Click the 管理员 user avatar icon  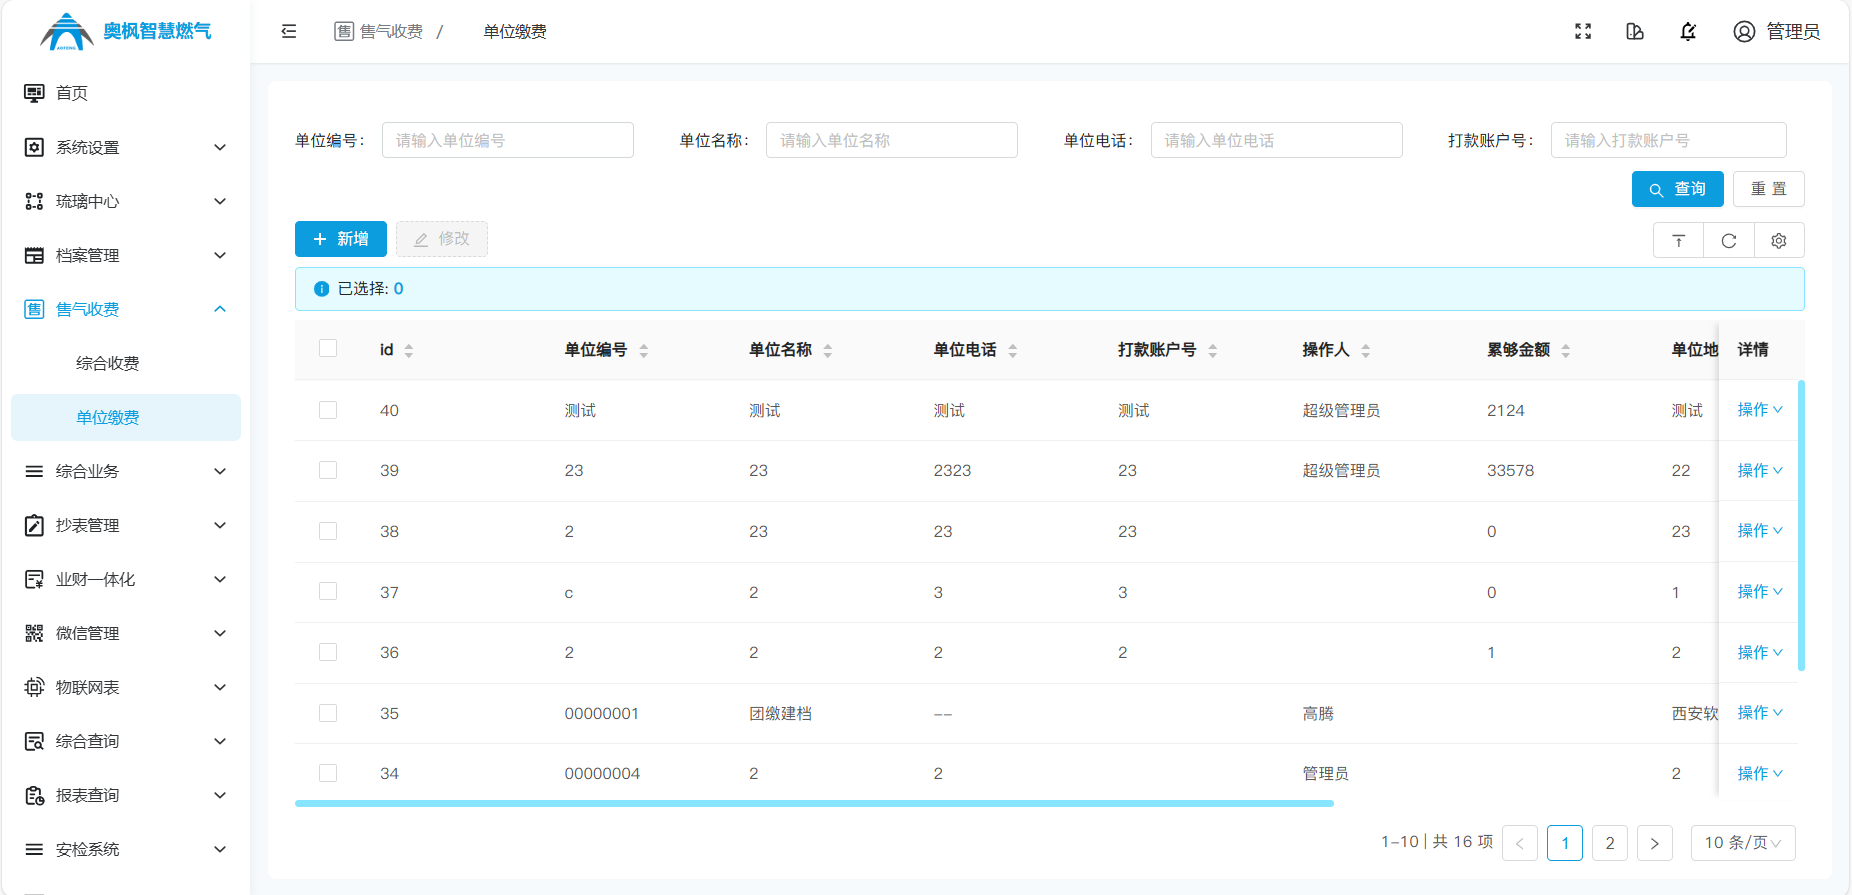(1744, 31)
